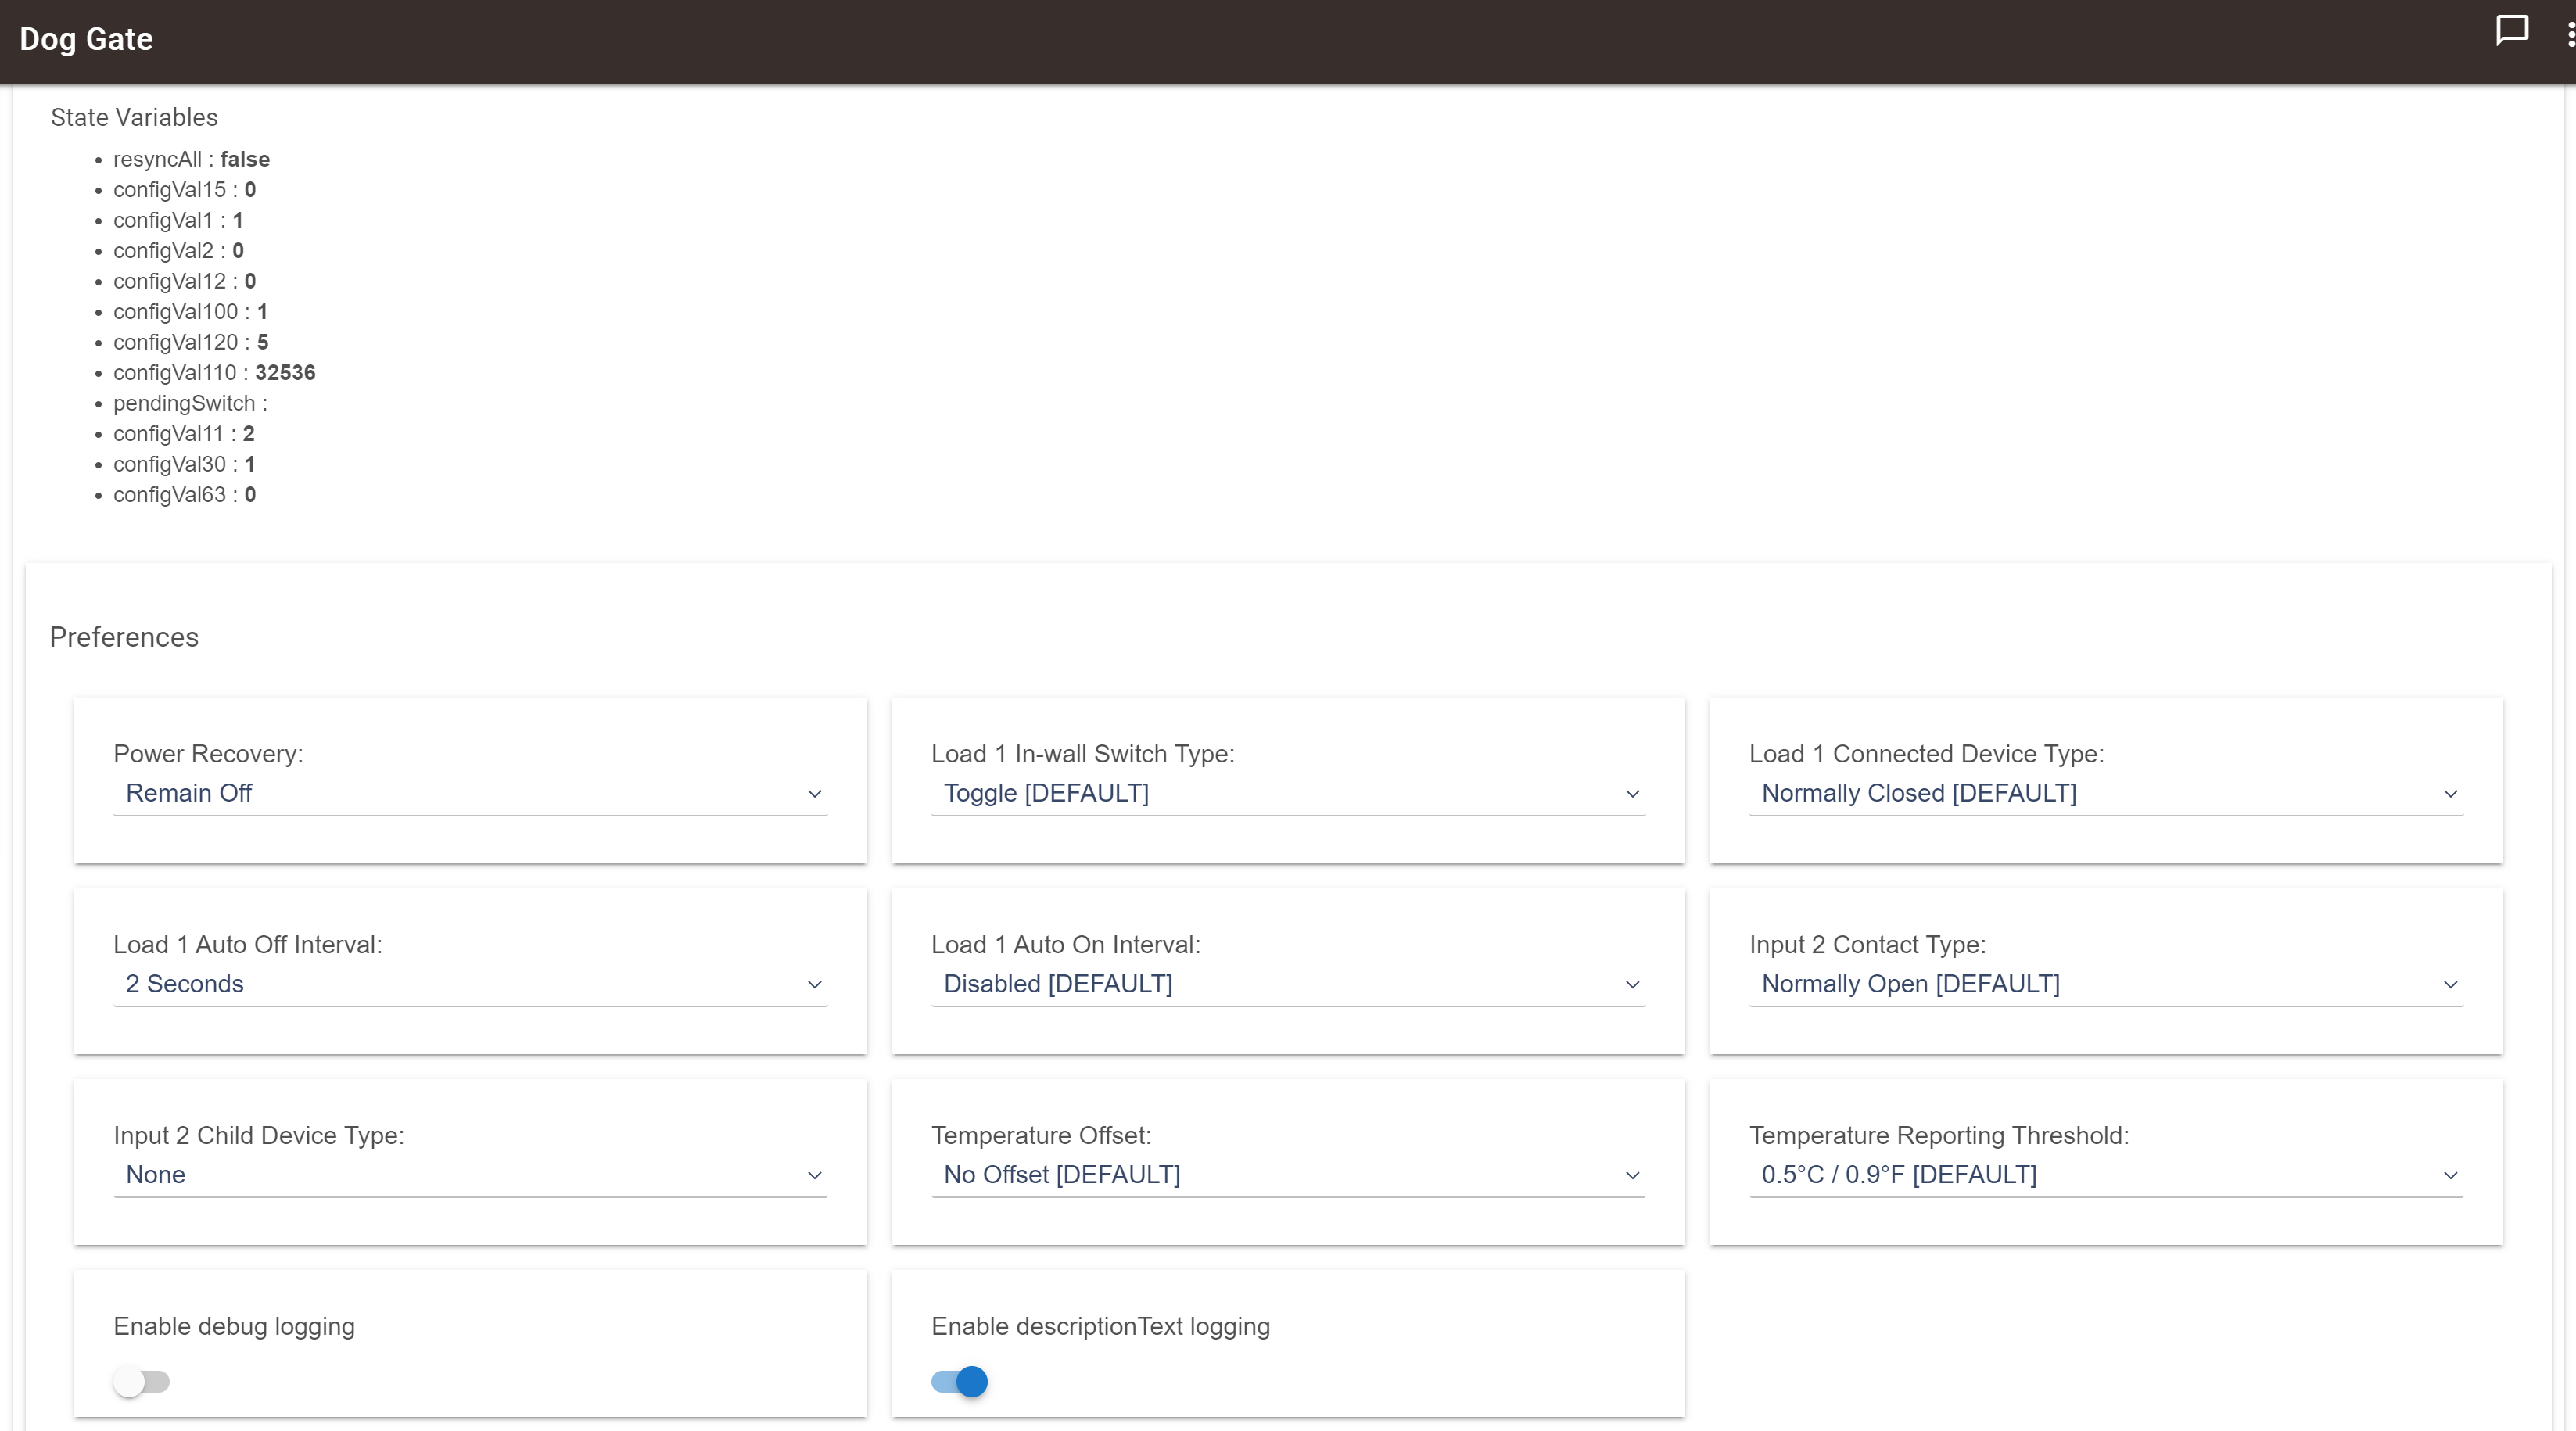Click the State Variables heading

point(134,117)
